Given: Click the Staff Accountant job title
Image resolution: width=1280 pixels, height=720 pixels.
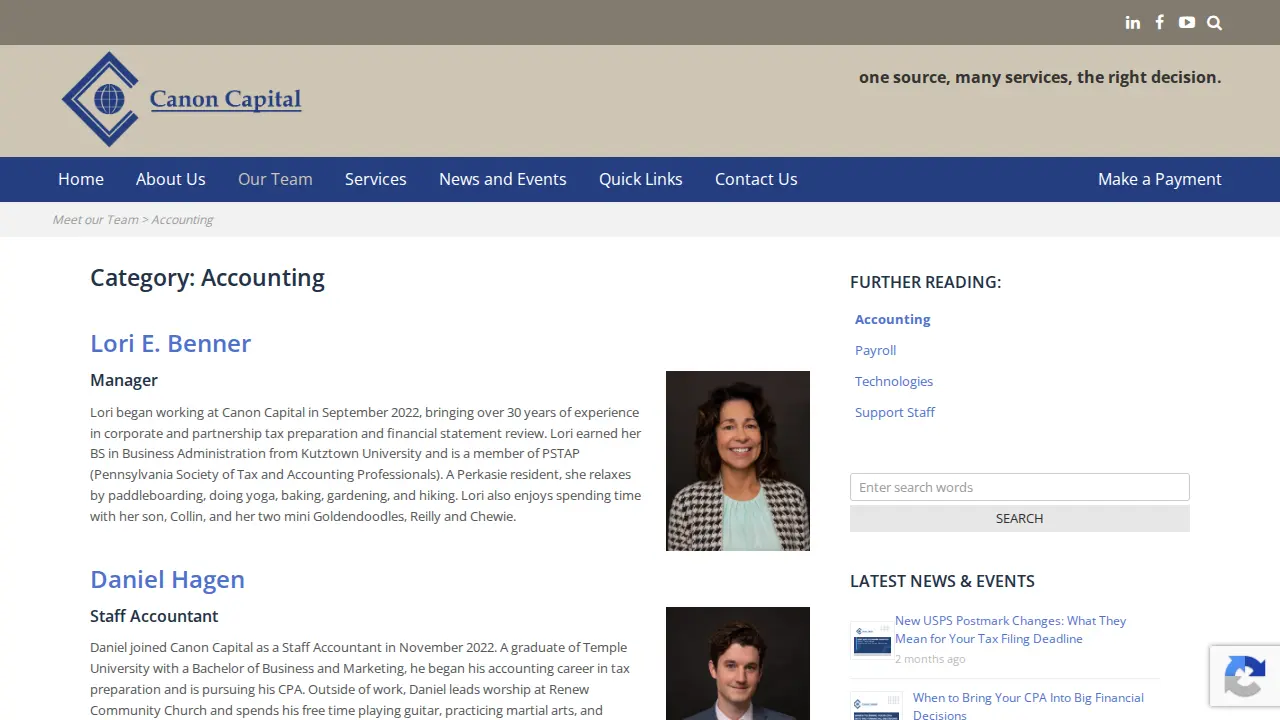Looking at the screenshot, I should coord(154,616).
